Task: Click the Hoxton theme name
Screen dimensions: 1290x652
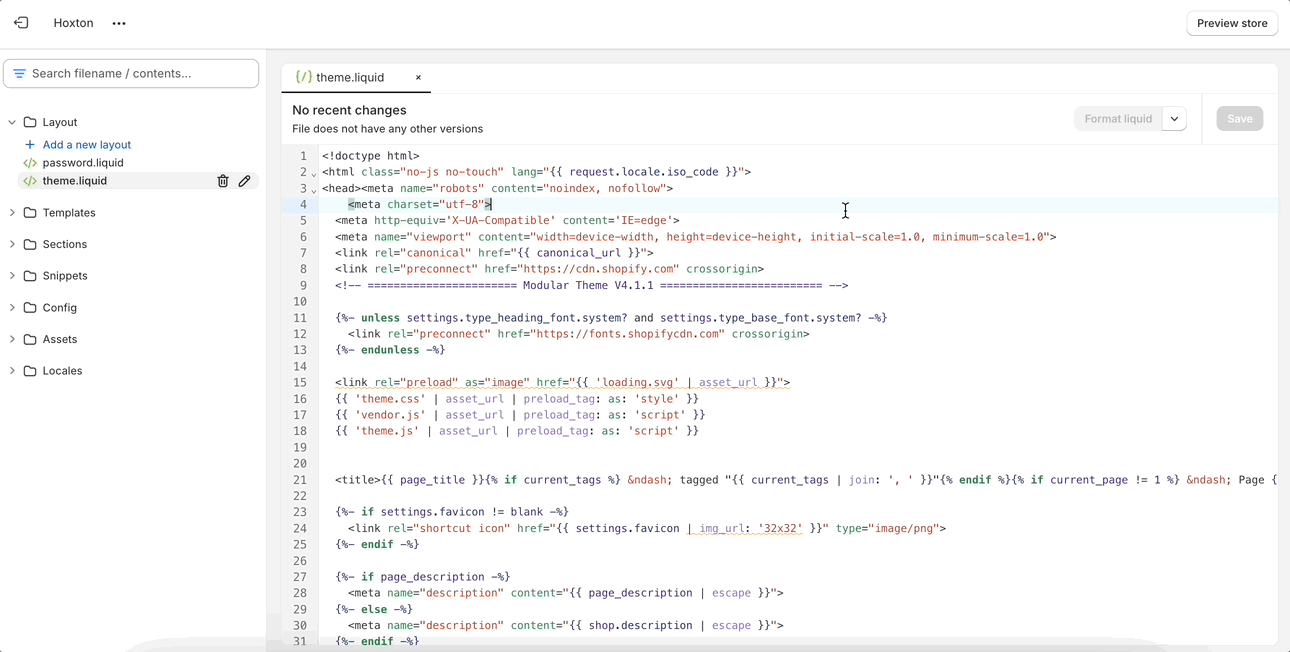Action: point(73,23)
